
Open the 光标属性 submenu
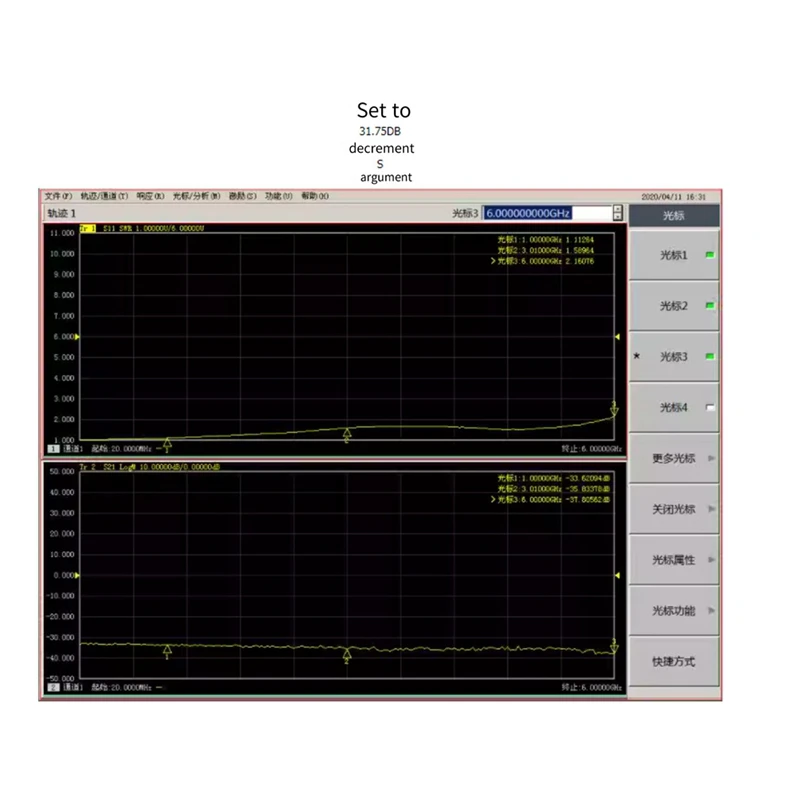[673, 560]
